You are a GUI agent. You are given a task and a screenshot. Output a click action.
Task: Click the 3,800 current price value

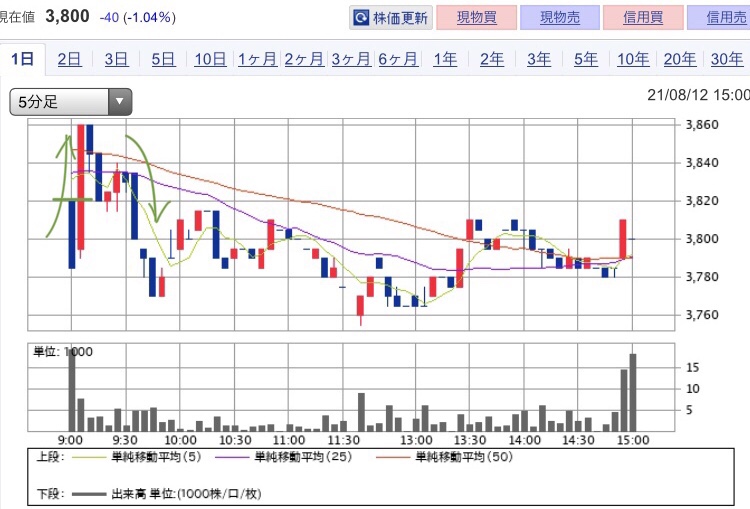[67, 16]
